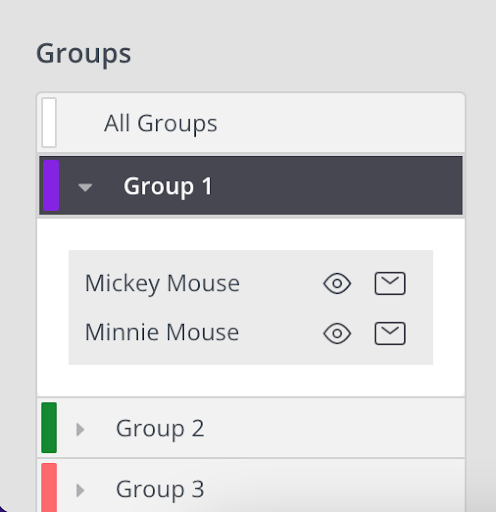
Task: Click the eye icon beside Mickey Mouse
Action: click(x=337, y=283)
